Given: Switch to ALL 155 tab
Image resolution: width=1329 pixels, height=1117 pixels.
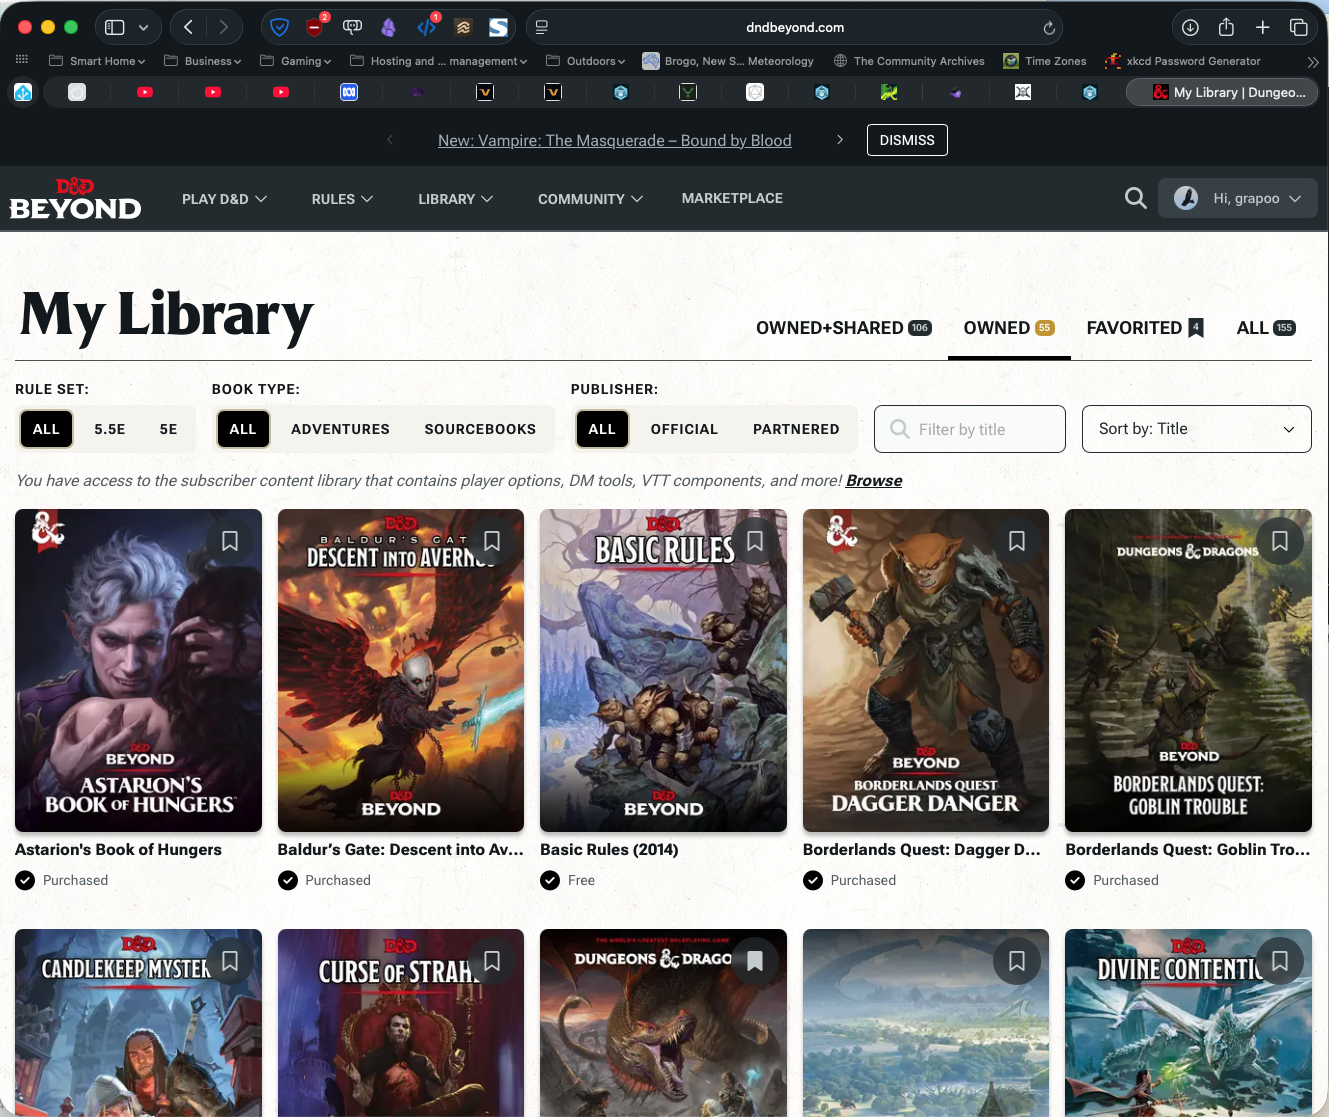Looking at the screenshot, I should point(1266,328).
